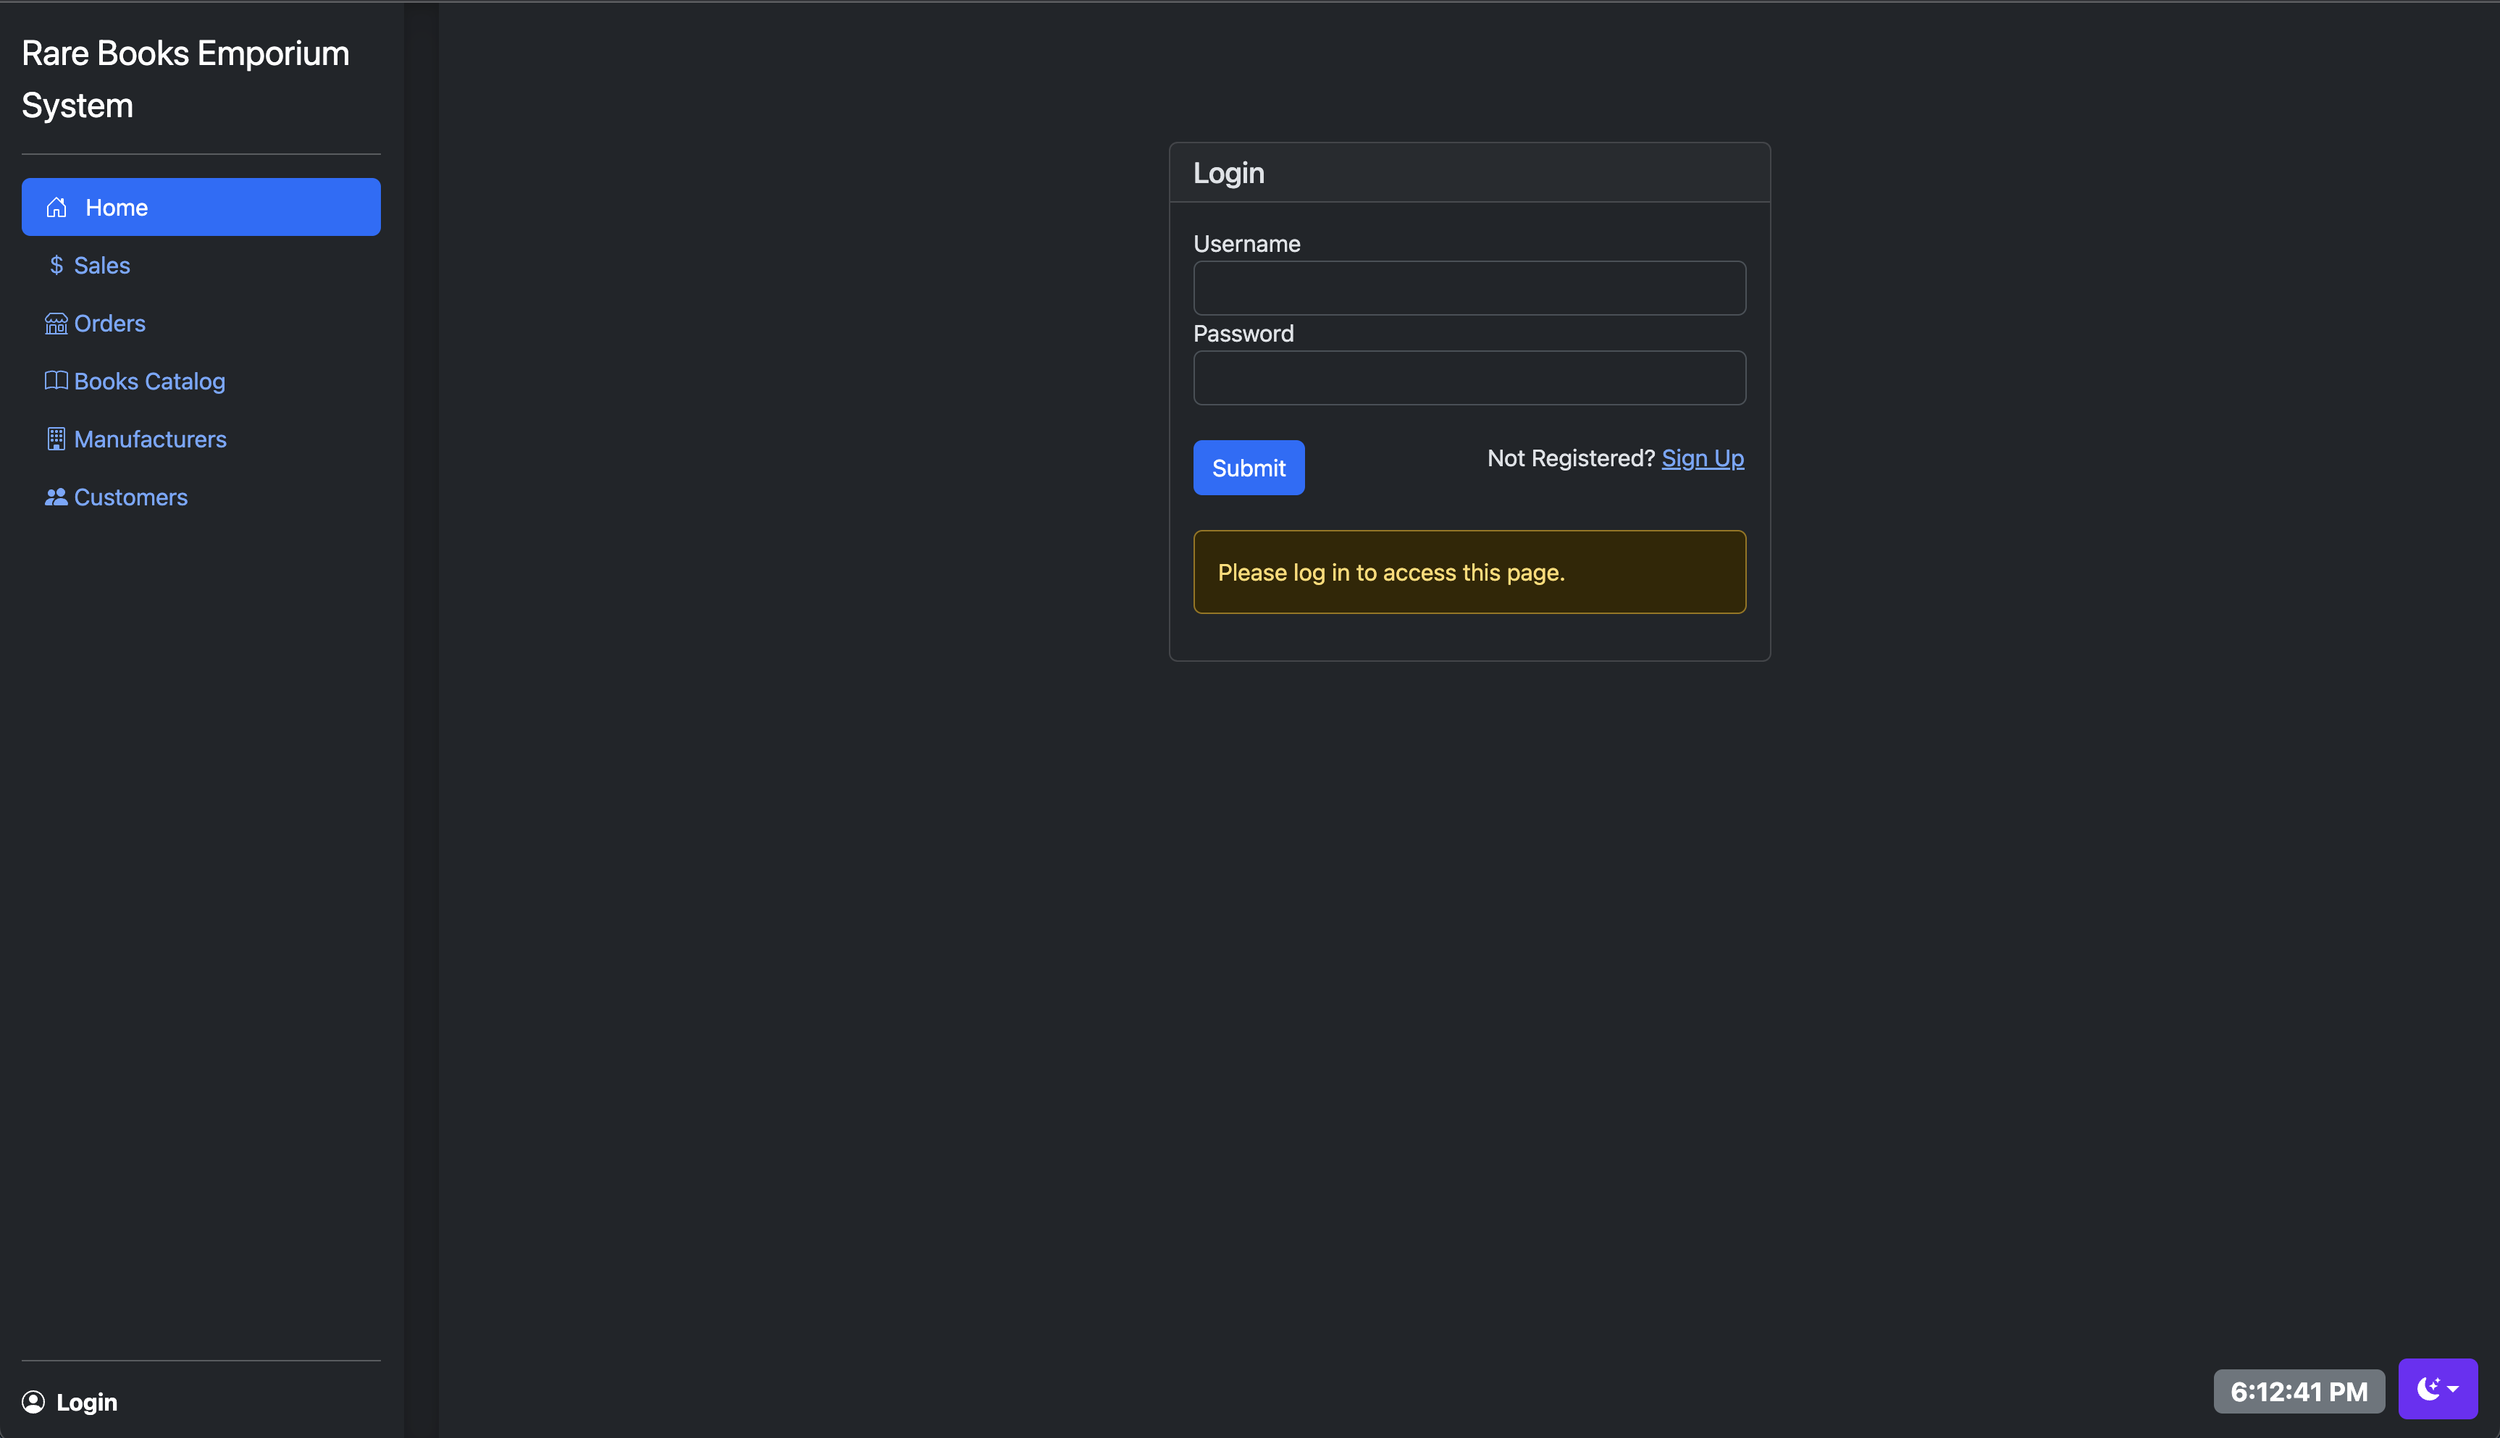Go to the Books Catalog page
The image size is (2500, 1438).
[x=149, y=381]
